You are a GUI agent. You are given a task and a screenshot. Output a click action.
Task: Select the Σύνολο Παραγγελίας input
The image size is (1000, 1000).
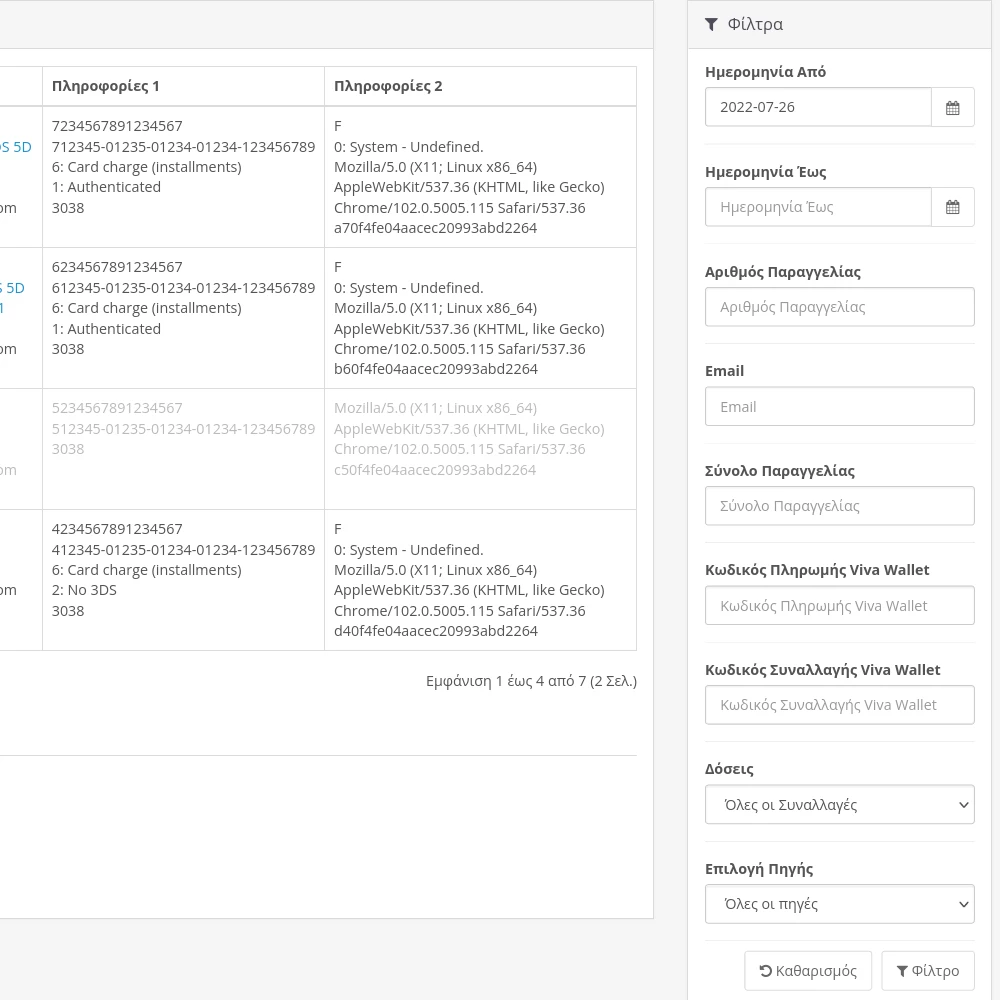pyautogui.click(x=839, y=506)
